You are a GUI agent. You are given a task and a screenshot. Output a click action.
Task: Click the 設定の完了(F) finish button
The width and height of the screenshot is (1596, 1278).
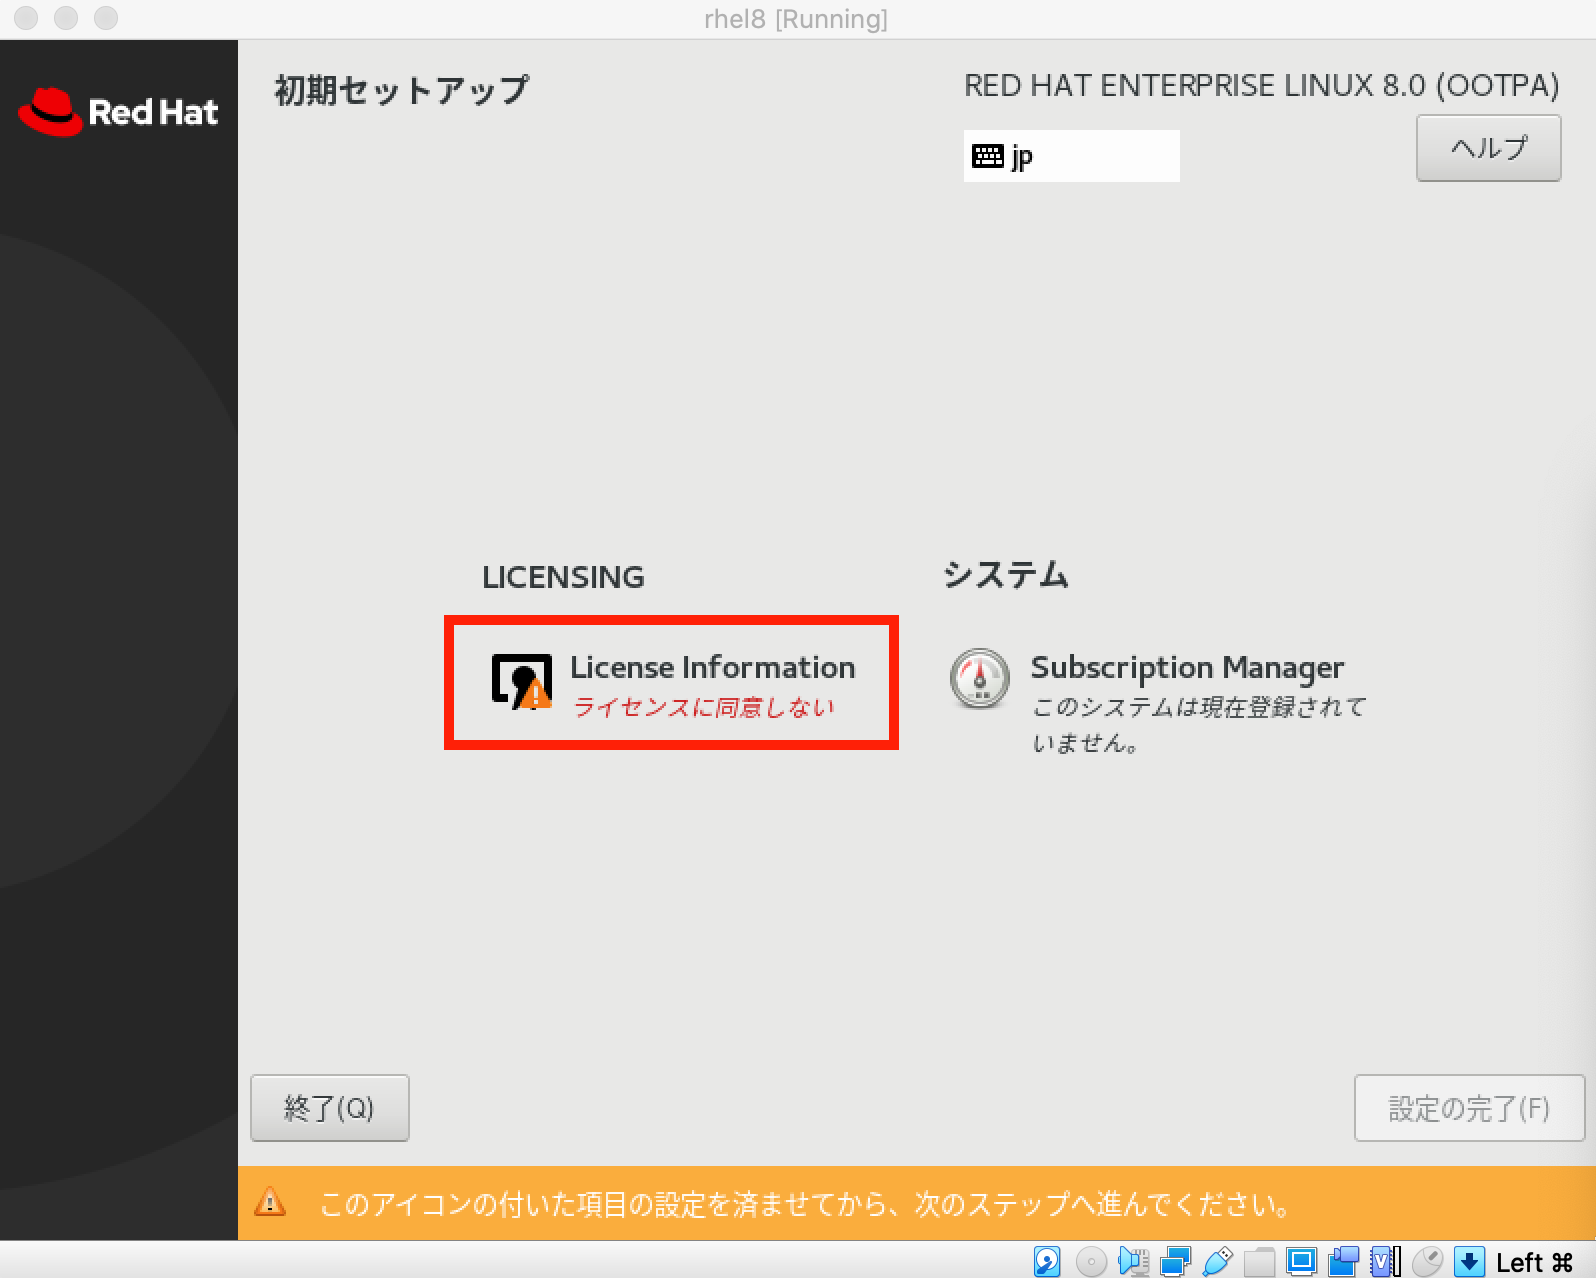(x=1469, y=1108)
